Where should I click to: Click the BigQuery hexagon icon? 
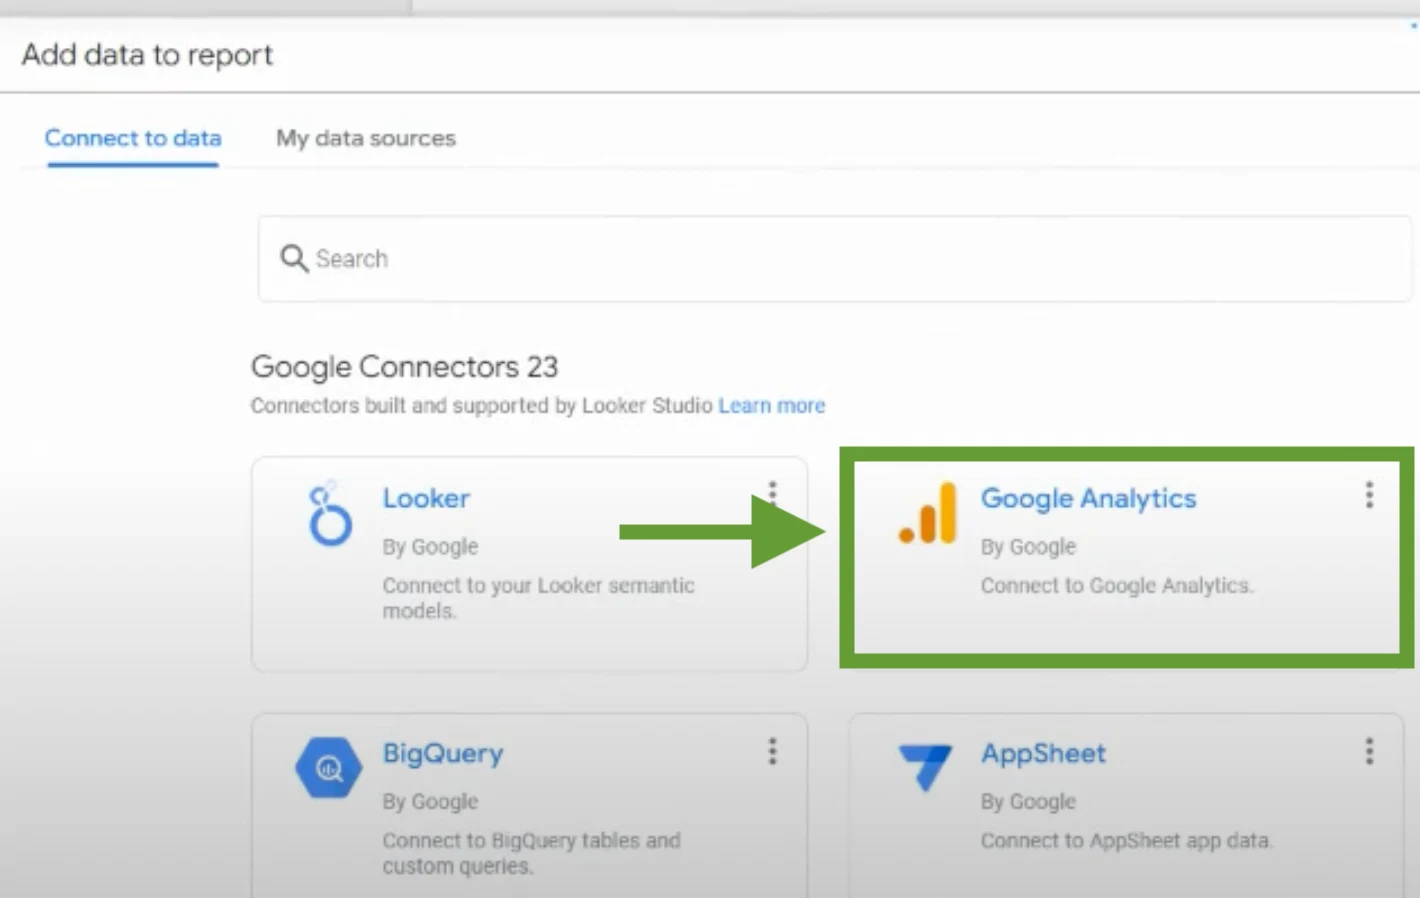click(329, 767)
